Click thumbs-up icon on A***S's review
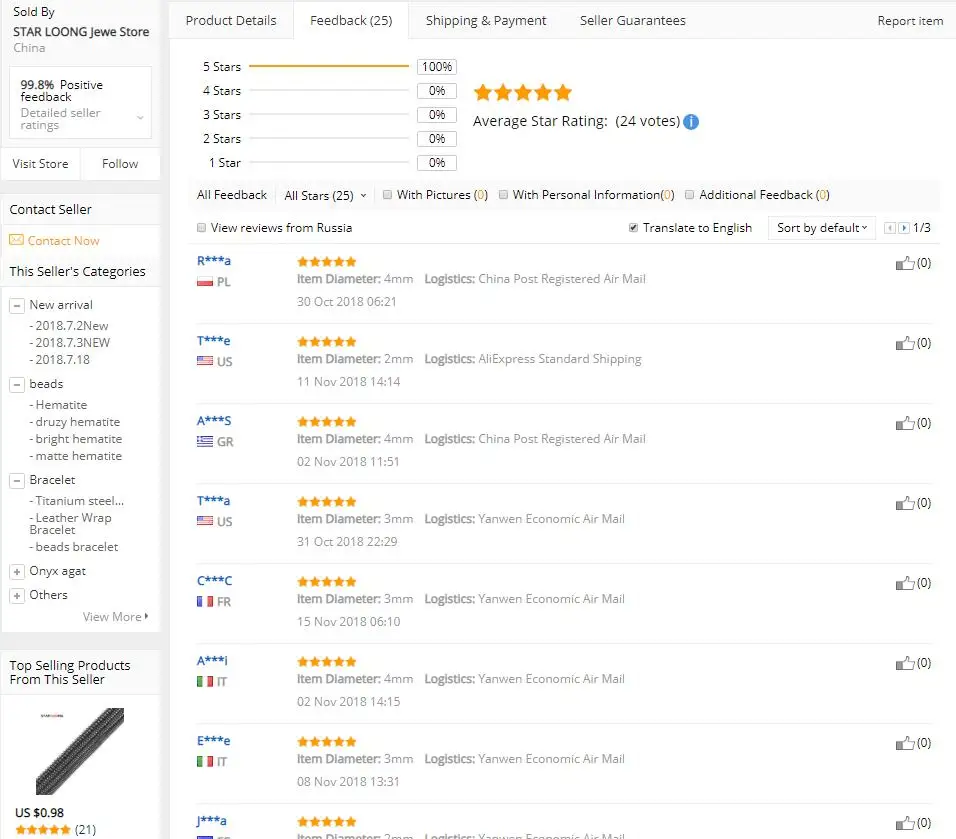This screenshot has height=839, width=956. pyautogui.click(x=905, y=423)
